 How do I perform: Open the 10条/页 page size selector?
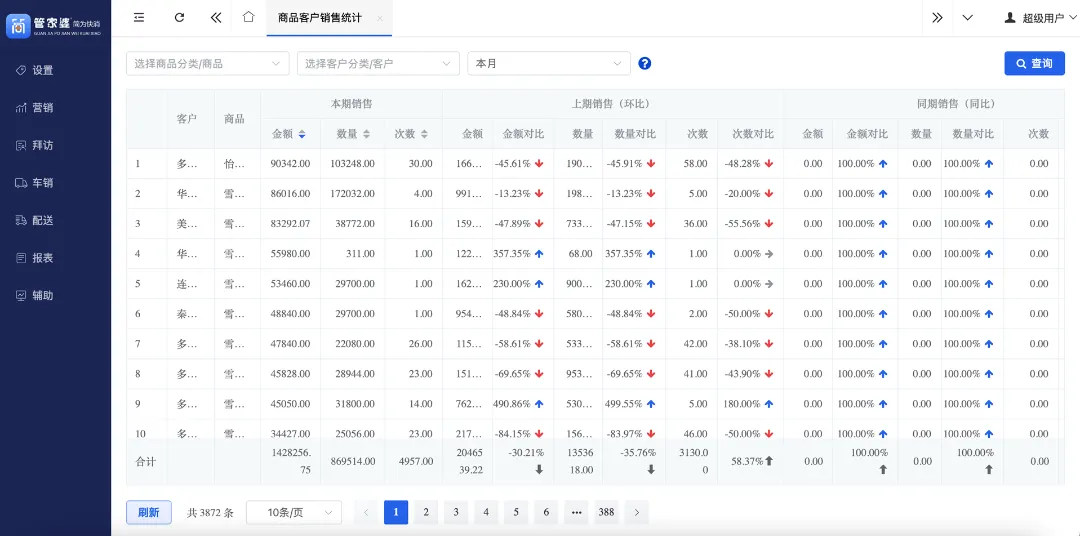[x=293, y=512]
